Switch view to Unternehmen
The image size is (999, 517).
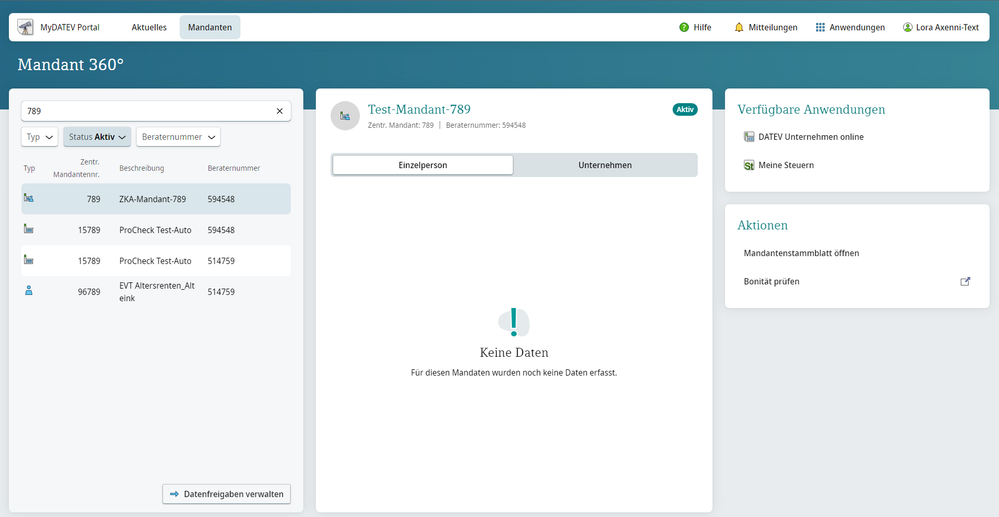pos(605,165)
